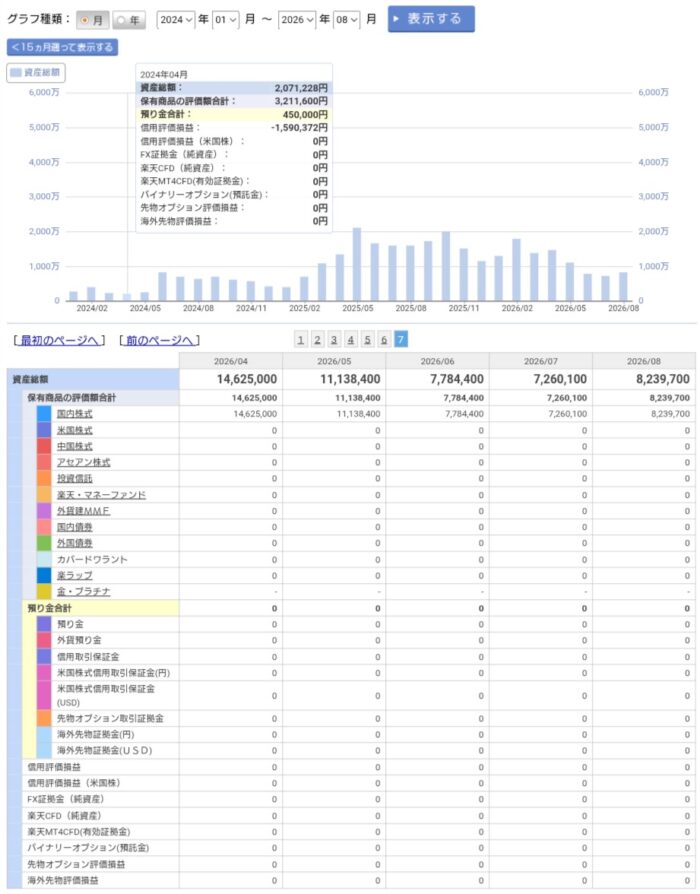The width and height of the screenshot is (700, 894).
Task: Click the 資産総額 value 11,138,400
Action: click(350, 379)
